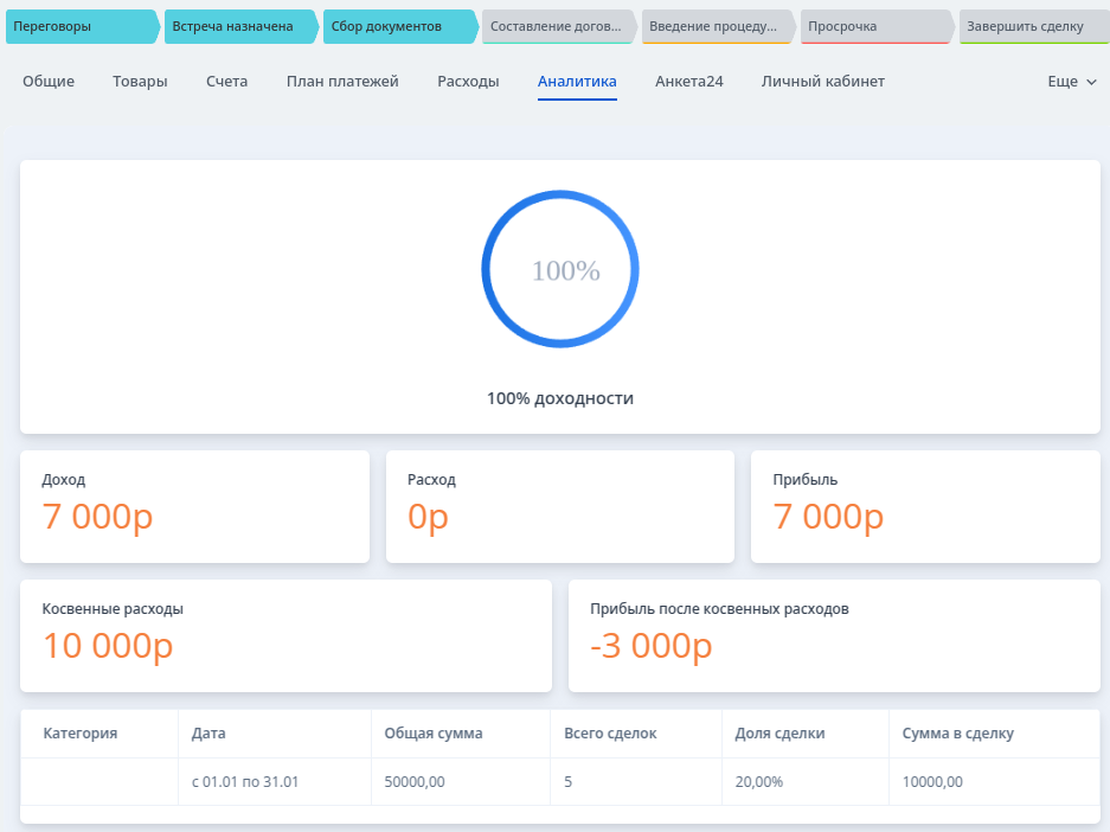Screen dimensions: 1110x832
Task: Open the Расходы tab
Action: click(x=468, y=82)
